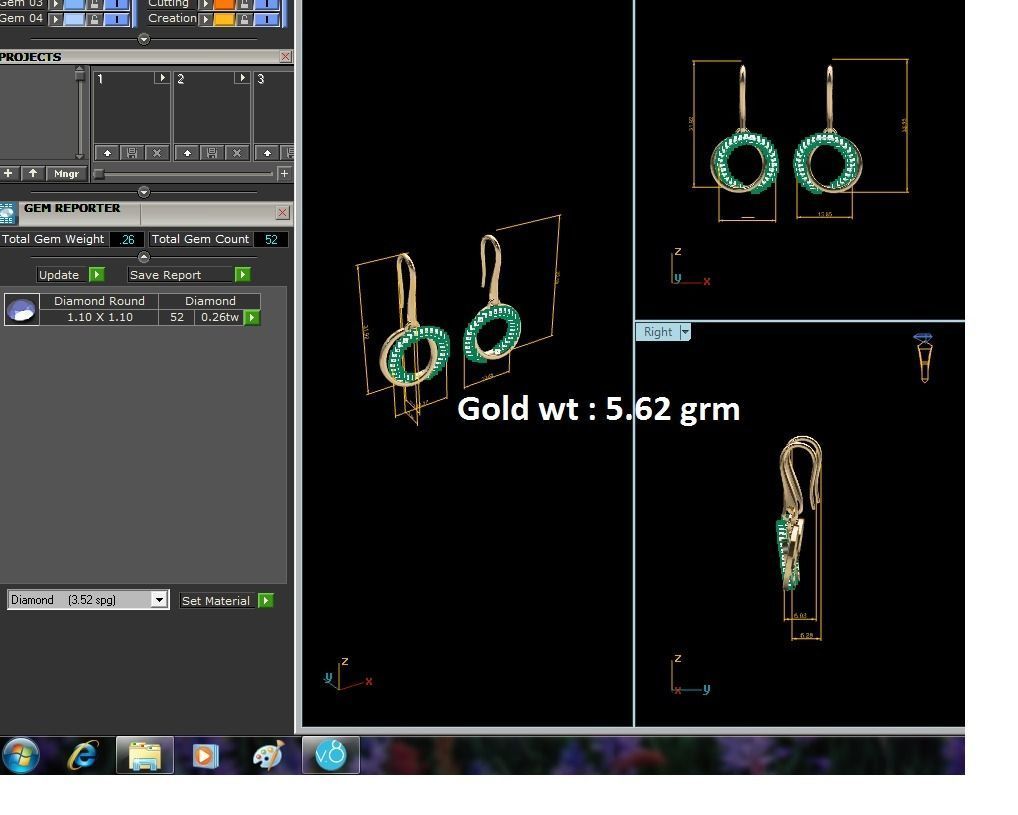Toggle visibility switch of the Creation layer
The width and height of the screenshot is (1018, 815).
(267, 19)
